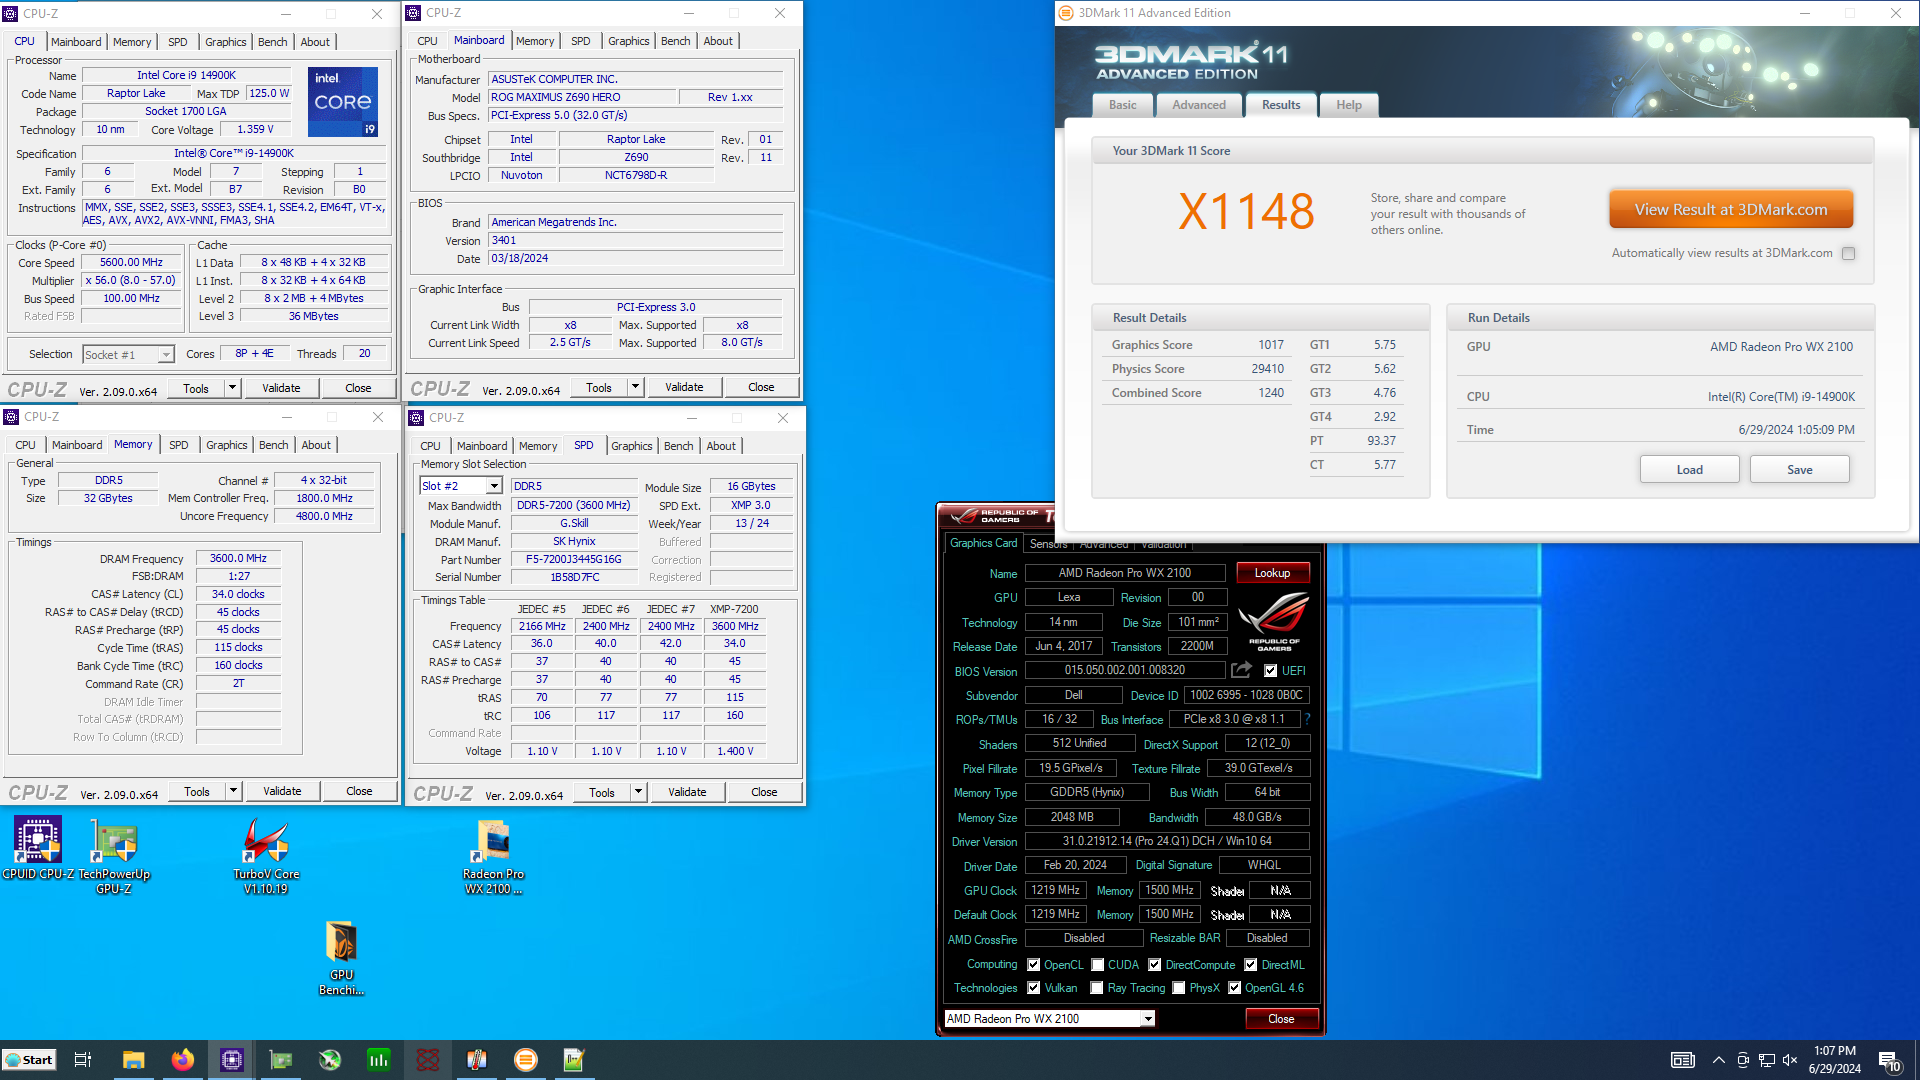Open the red atom-shaped taskbar app
The image size is (1920, 1080).
coord(428,1060)
